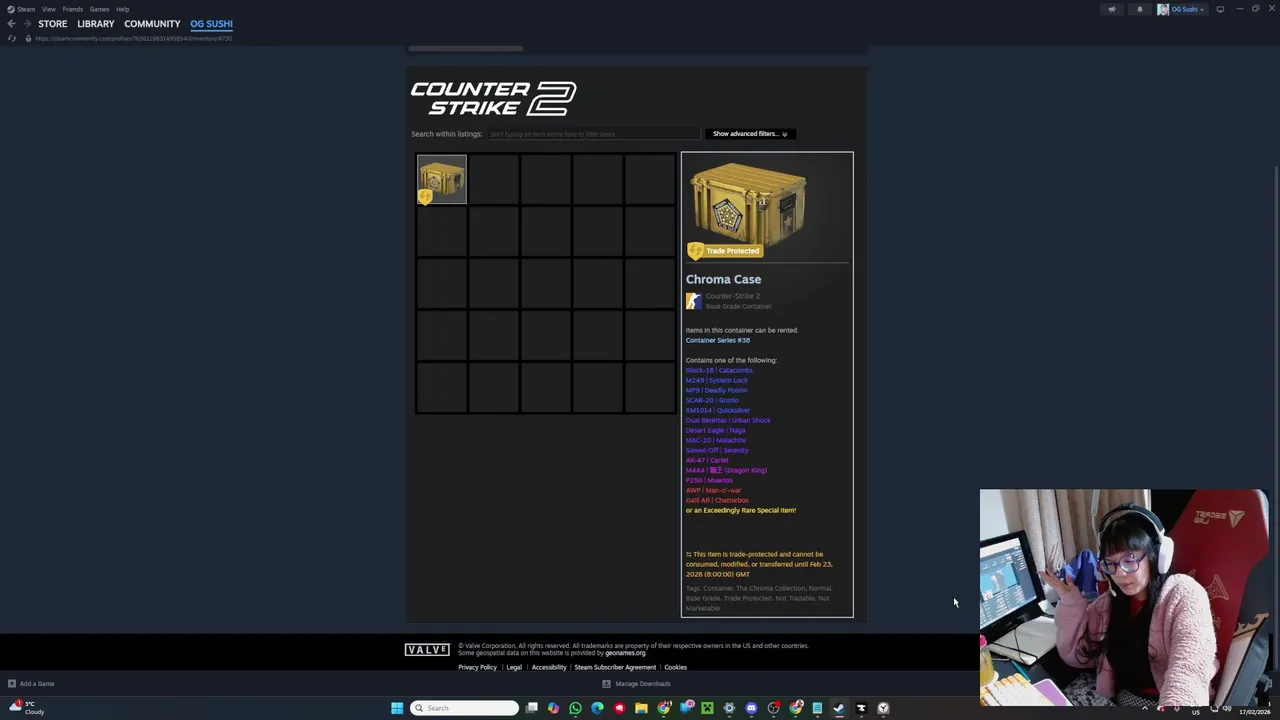Click Galil AR | Chatterbox entry

point(717,500)
